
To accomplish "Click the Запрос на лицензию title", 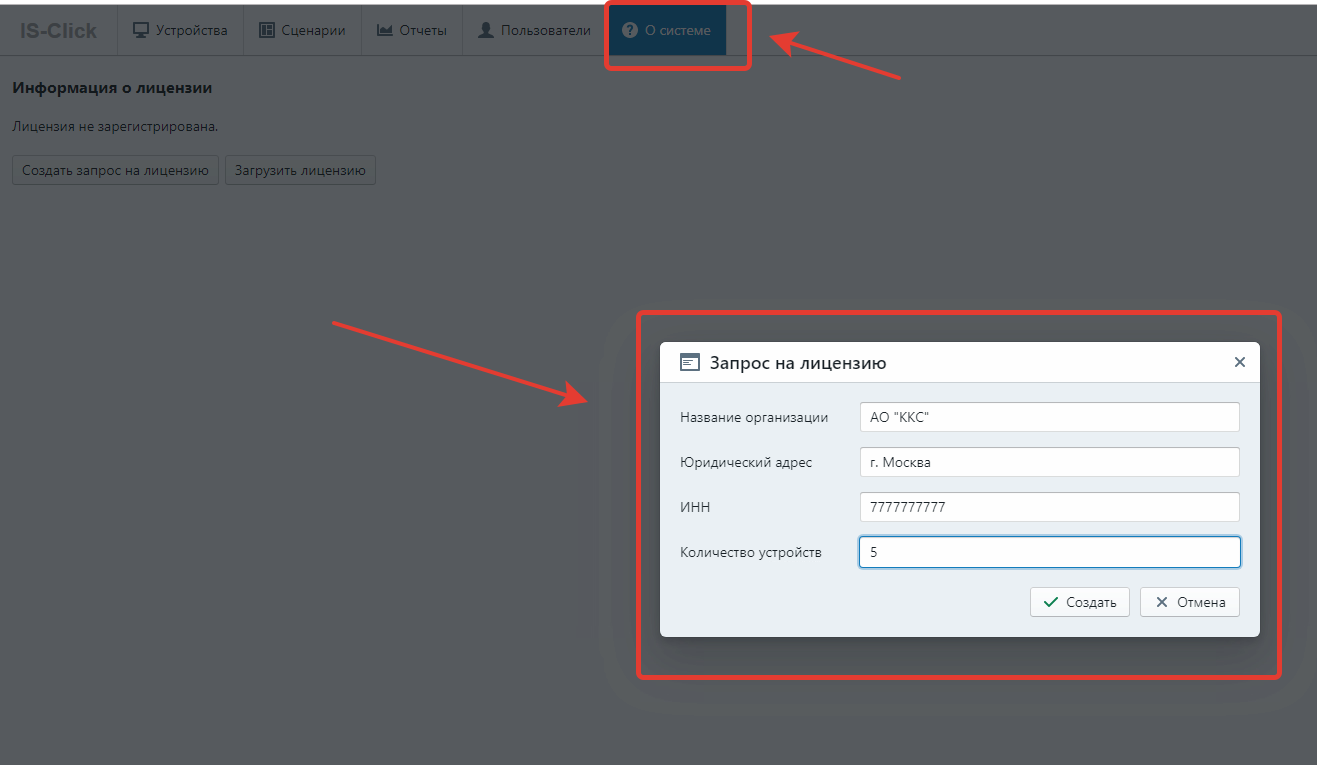I will coord(798,363).
